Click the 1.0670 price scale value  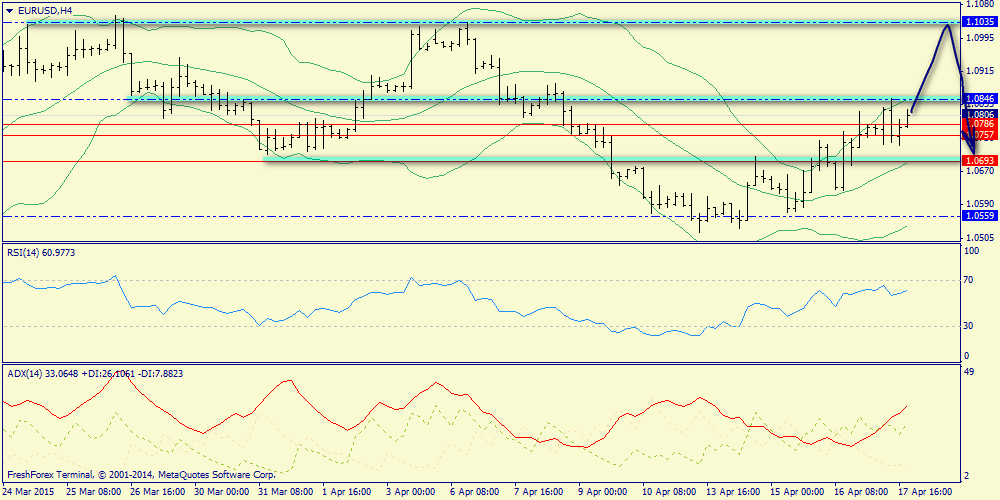(x=981, y=170)
